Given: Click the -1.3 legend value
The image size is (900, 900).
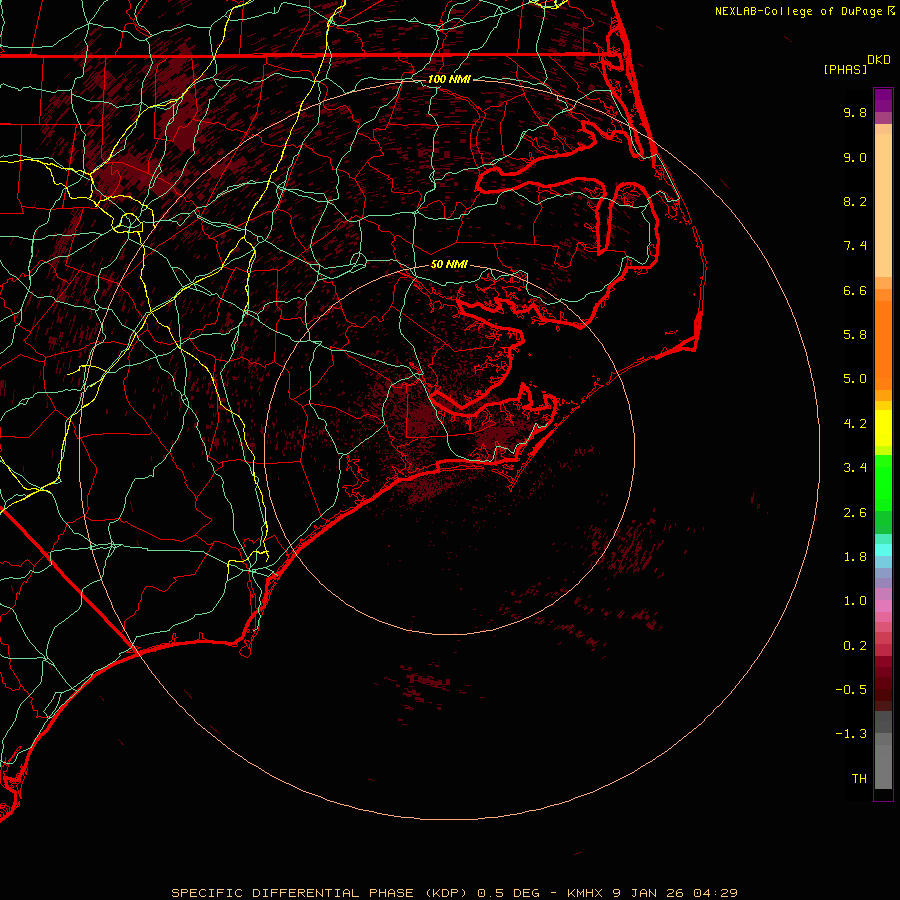Looking at the screenshot, I should click(851, 734).
